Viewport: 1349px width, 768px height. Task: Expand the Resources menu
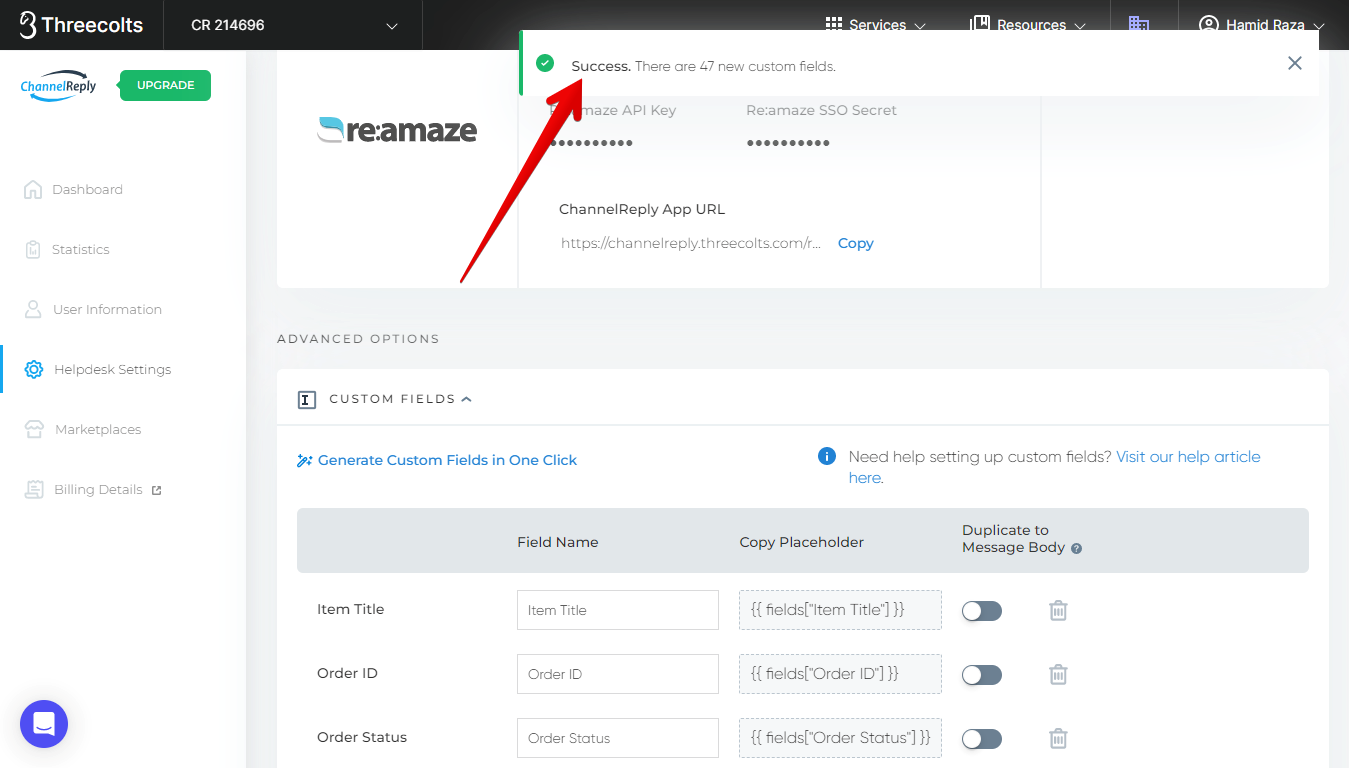tap(1028, 25)
